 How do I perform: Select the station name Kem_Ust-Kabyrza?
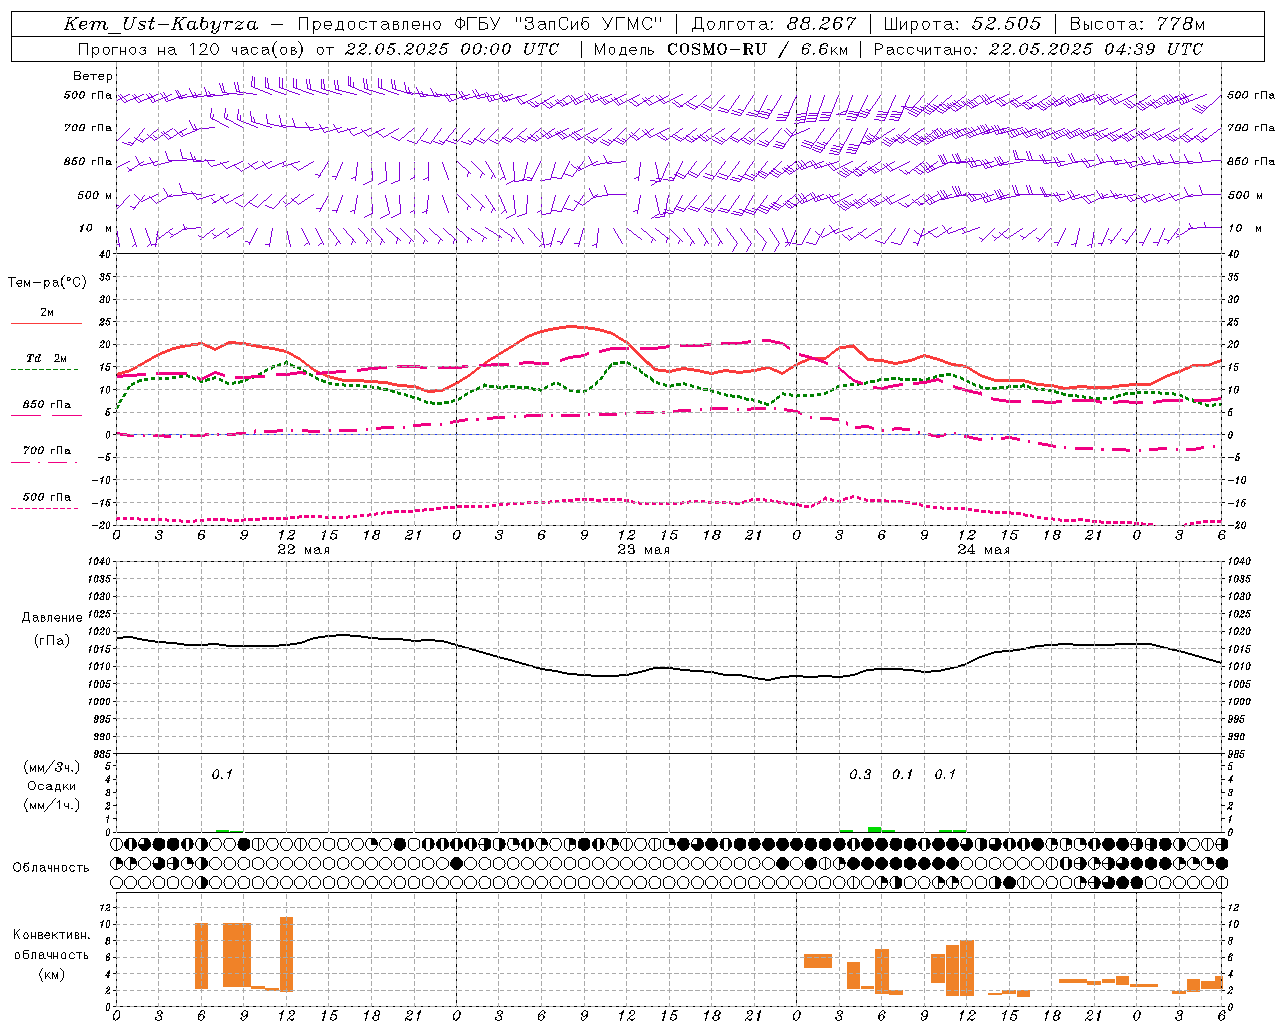tap(161, 24)
